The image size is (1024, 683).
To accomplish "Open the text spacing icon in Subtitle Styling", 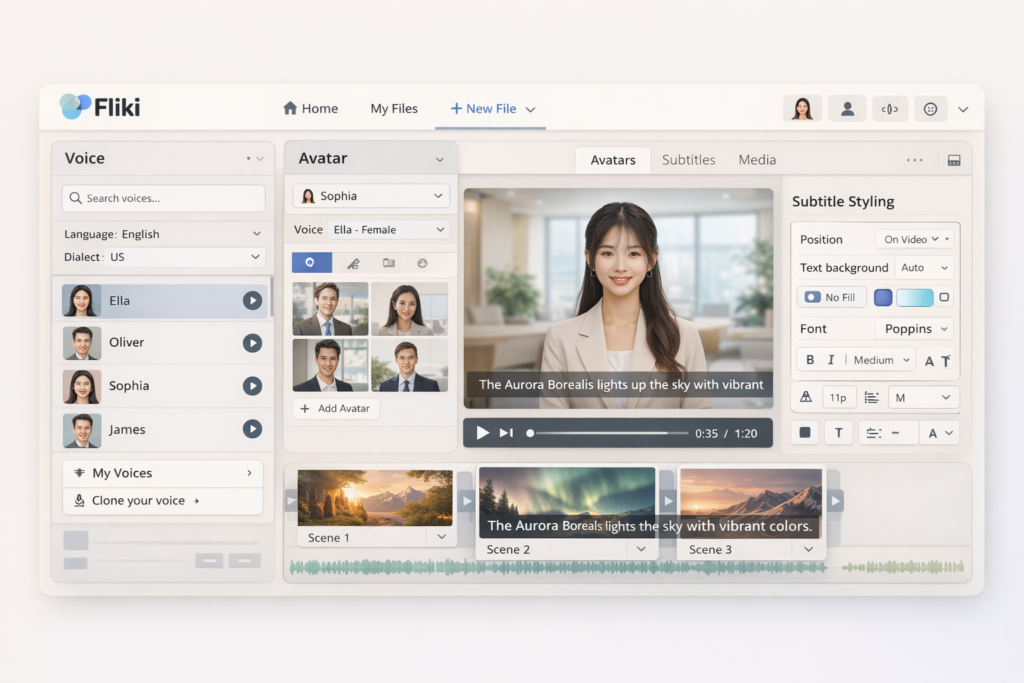I will pyautogui.click(x=874, y=397).
